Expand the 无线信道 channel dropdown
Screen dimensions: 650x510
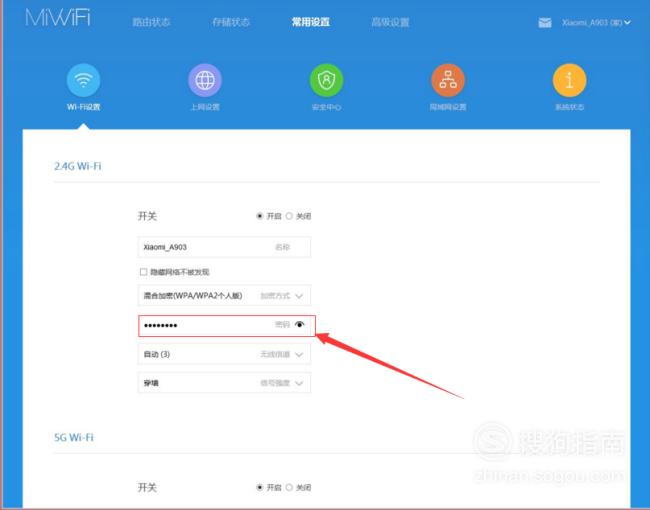click(x=299, y=354)
